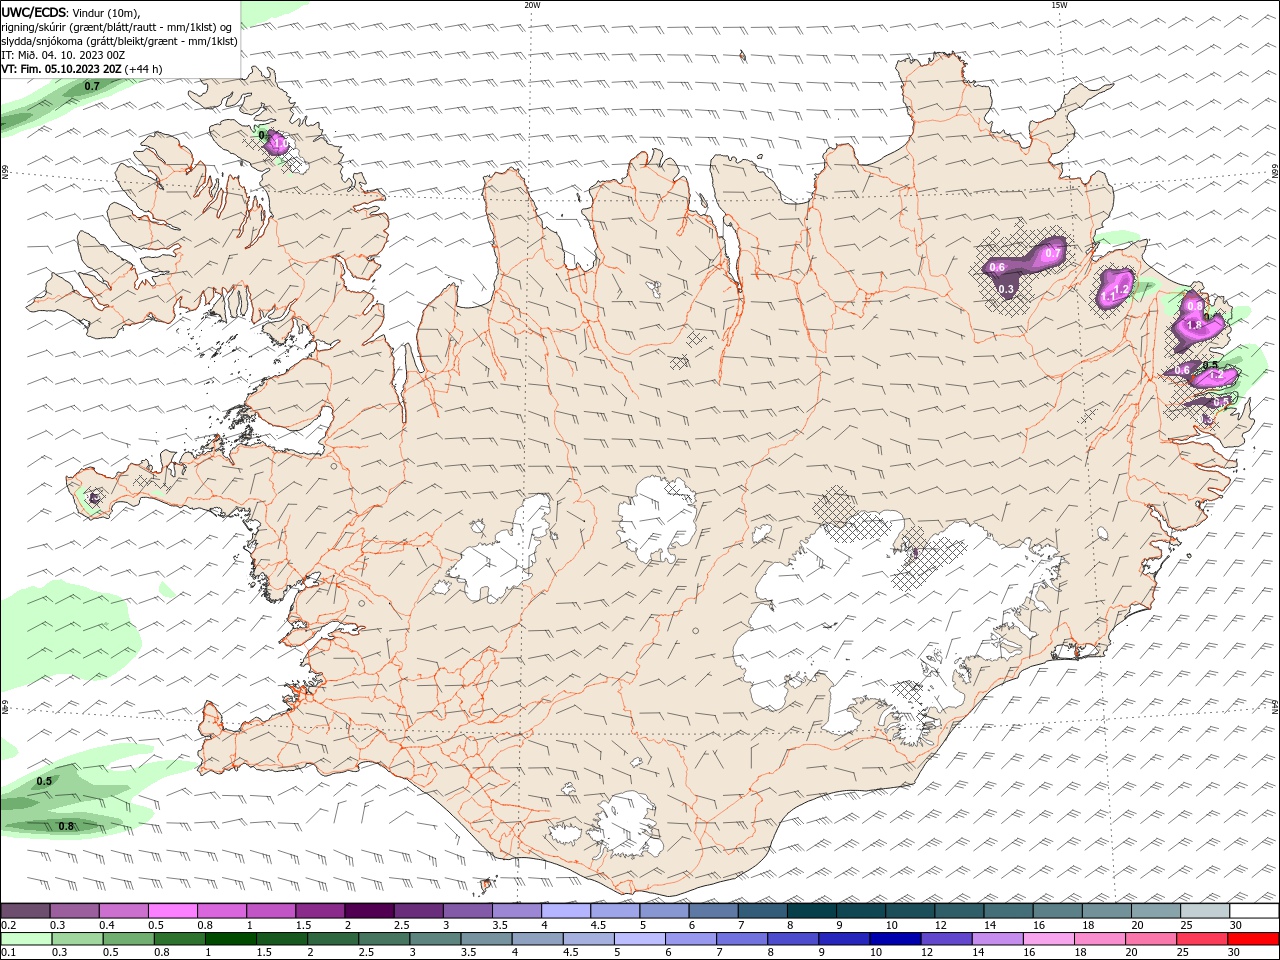Click the 0.1 pale green swatch, lower legend row
The height and width of the screenshot is (960, 1280).
coord(26,939)
